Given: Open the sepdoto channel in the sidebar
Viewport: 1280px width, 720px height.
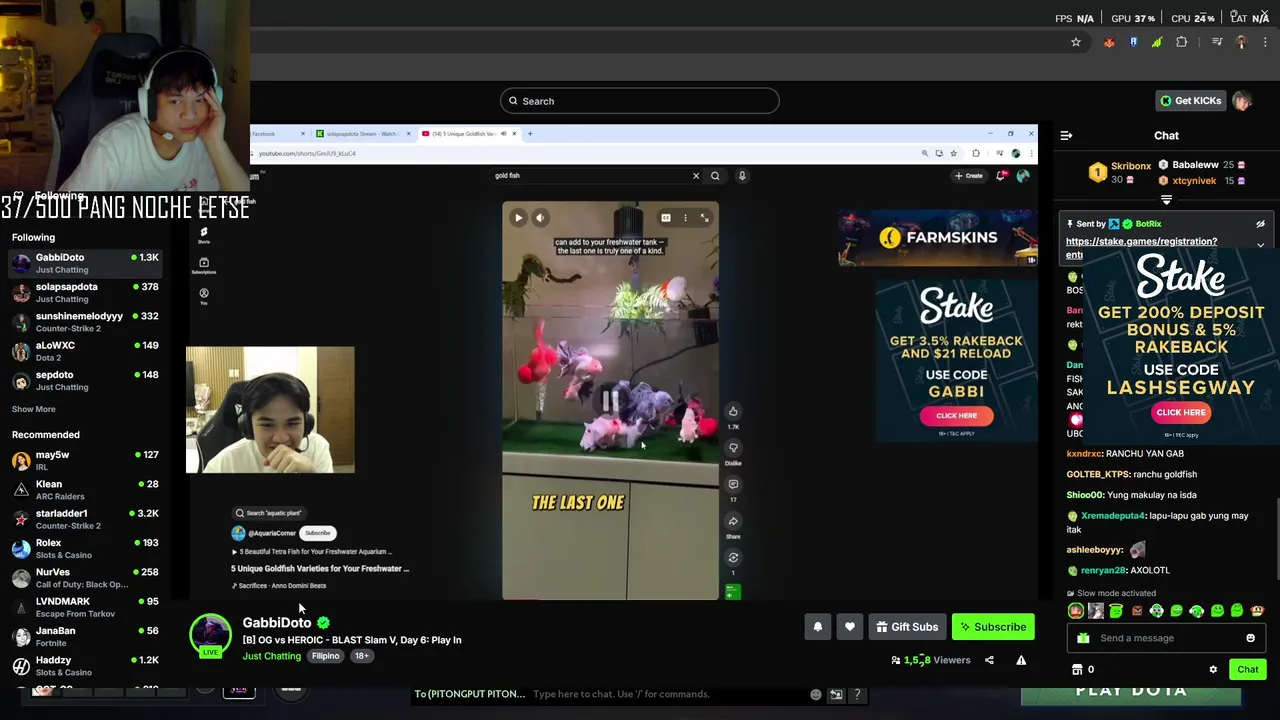Looking at the screenshot, I should pyautogui.click(x=85, y=380).
